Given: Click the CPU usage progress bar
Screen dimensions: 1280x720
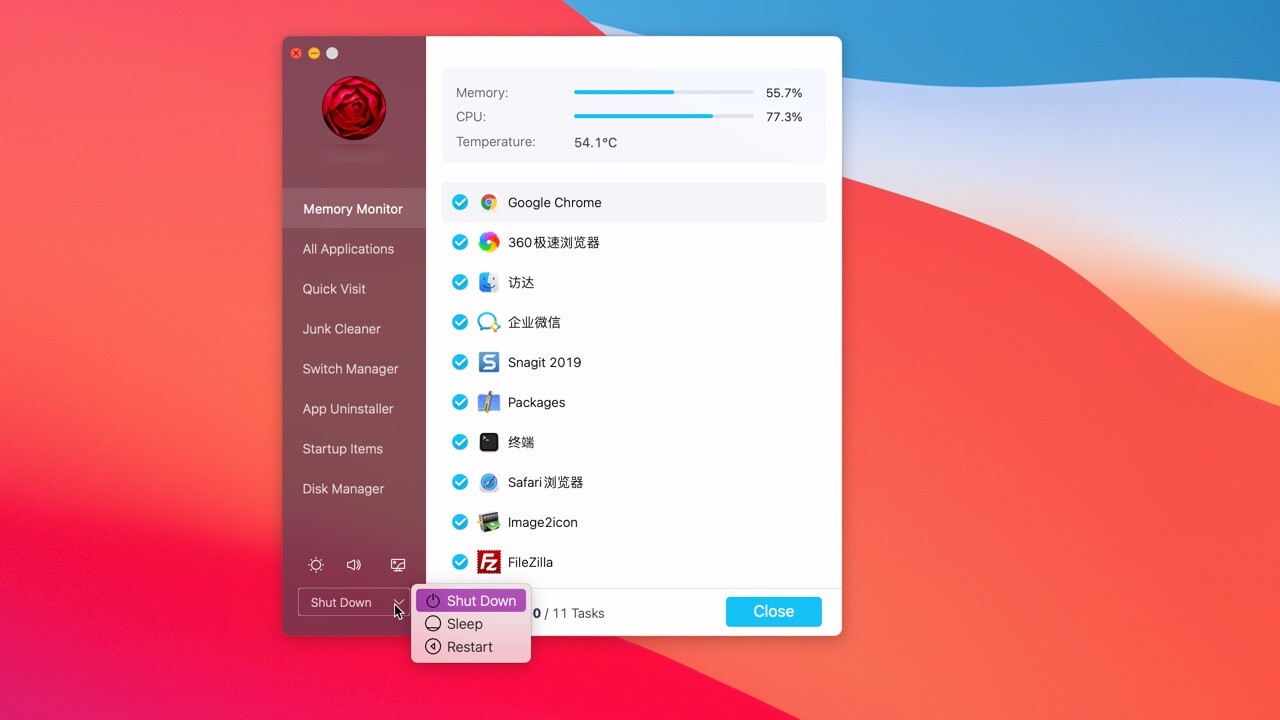Looking at the screenshot, I should click(664, 116).
